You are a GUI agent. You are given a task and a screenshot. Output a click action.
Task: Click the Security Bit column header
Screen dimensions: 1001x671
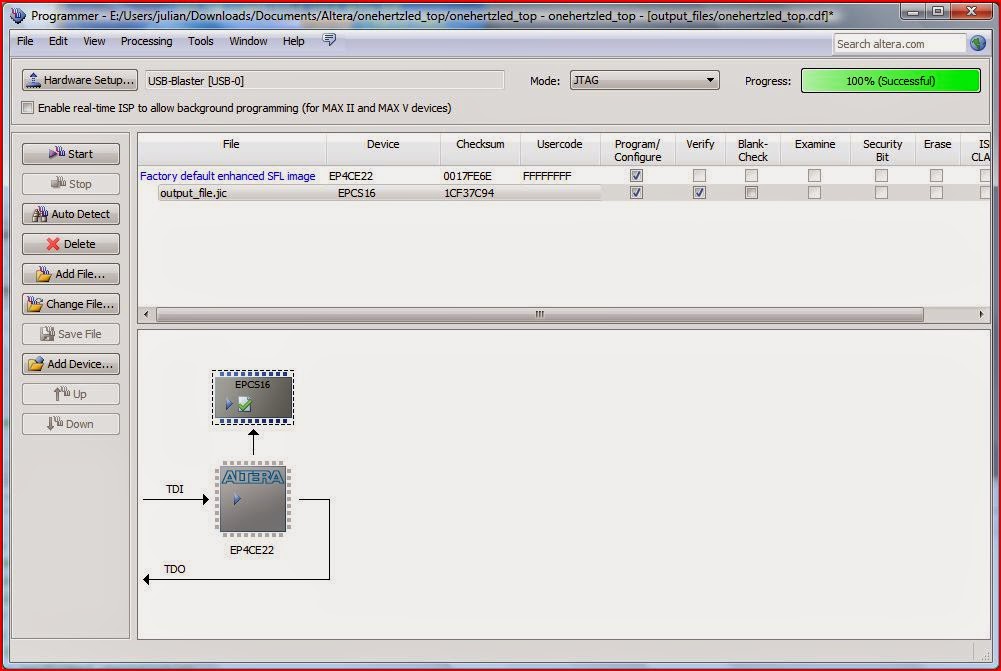(883, 151)
